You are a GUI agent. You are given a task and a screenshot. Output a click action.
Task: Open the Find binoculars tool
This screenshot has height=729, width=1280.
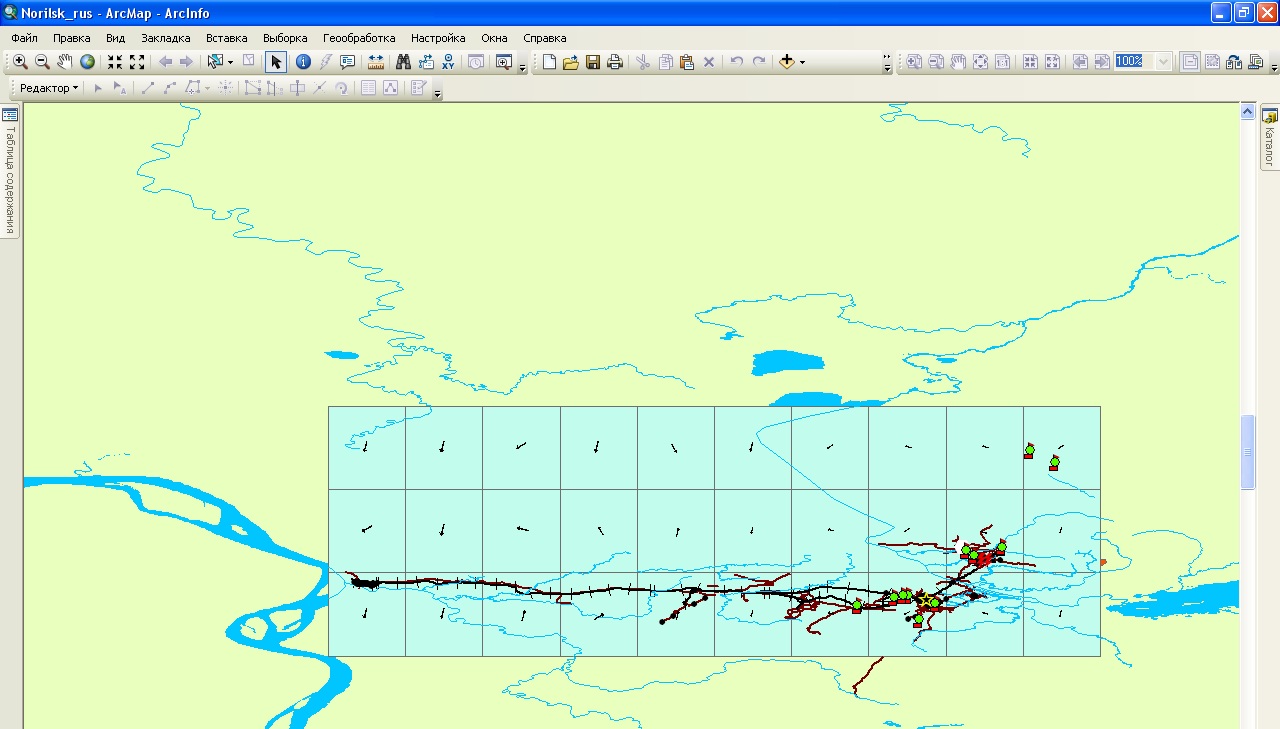(x=404, y=62)
